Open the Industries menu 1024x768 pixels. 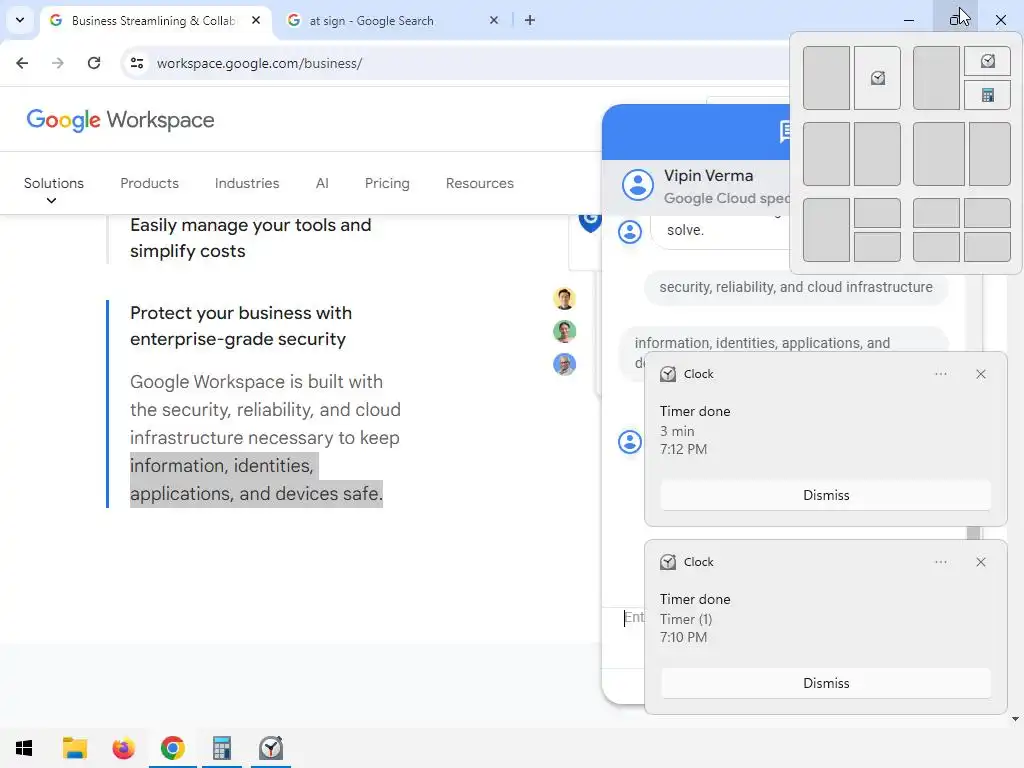pyautogui.click(x=247, y=184)
